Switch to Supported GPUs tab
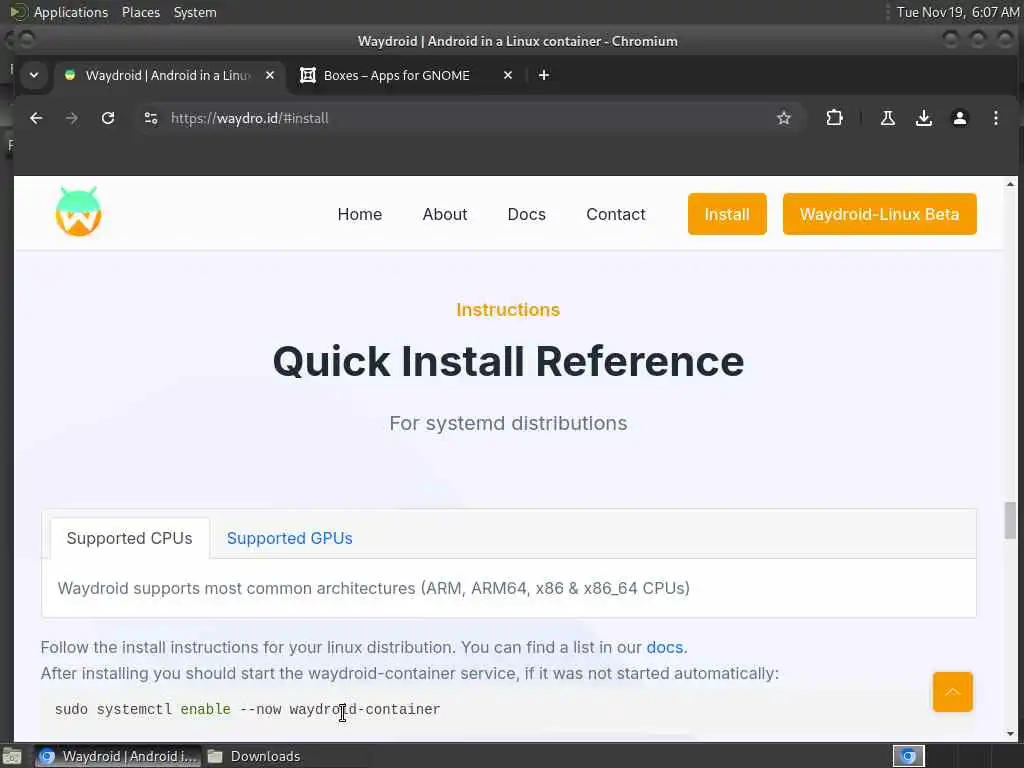This screenshot has width=1024, height=768. pyautogui.click(x=289, y=538)
